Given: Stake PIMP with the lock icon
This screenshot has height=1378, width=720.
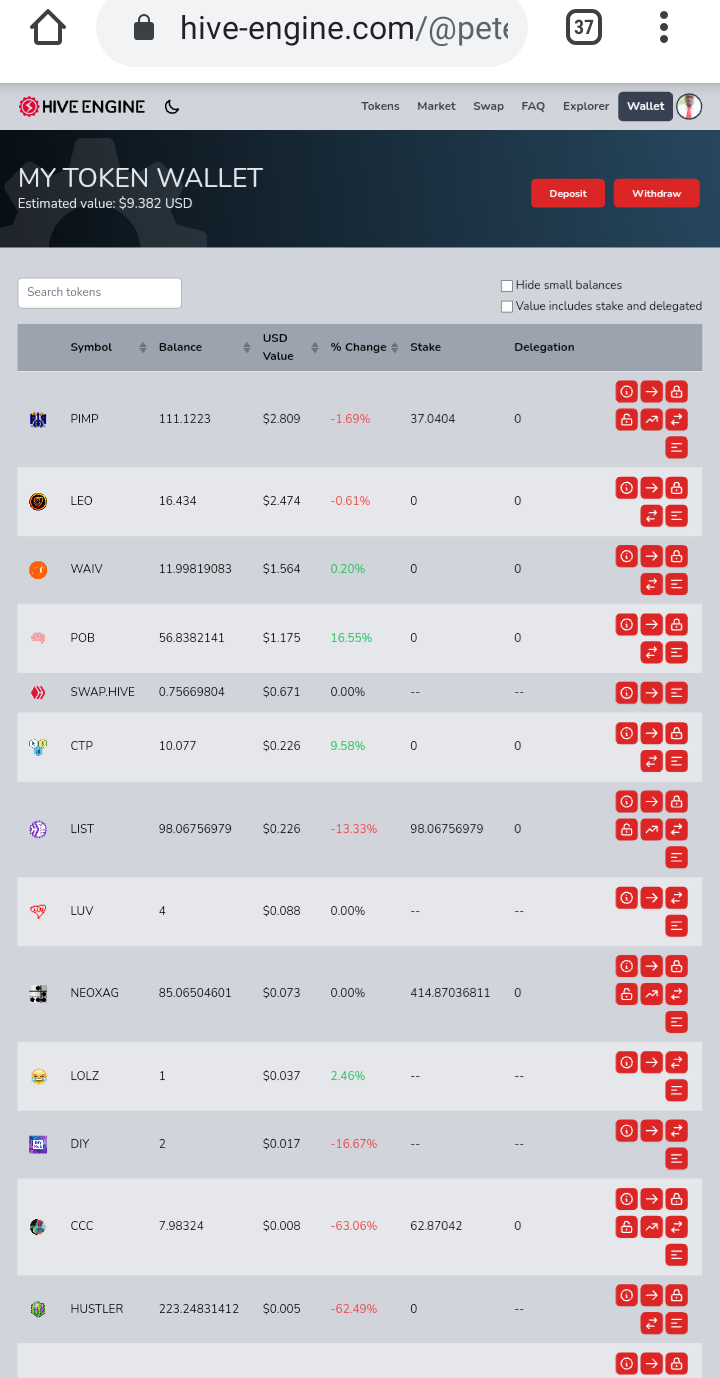Looking at the screenshot, I should pos(677,391).
